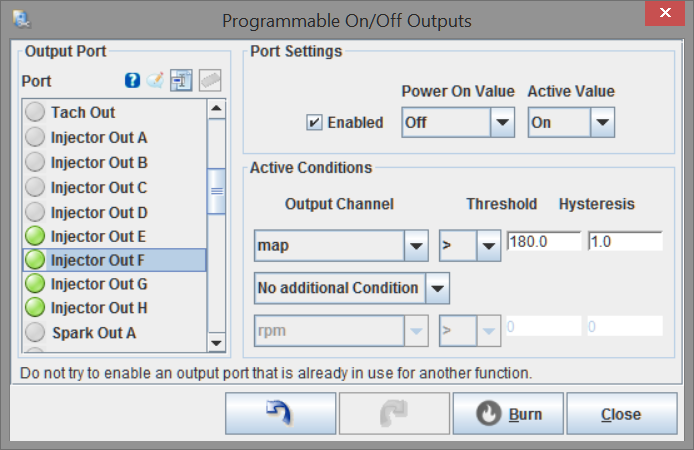Click the port list scrollbar thumb
The height and width of the screenshot is (450, 694).
(x=216, y=191)
